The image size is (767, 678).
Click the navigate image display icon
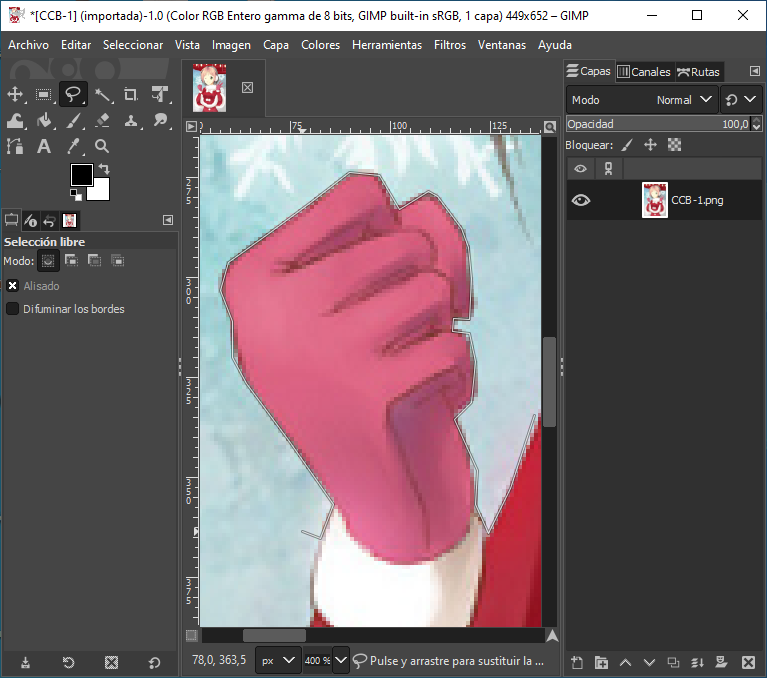(x=552, y=636)
